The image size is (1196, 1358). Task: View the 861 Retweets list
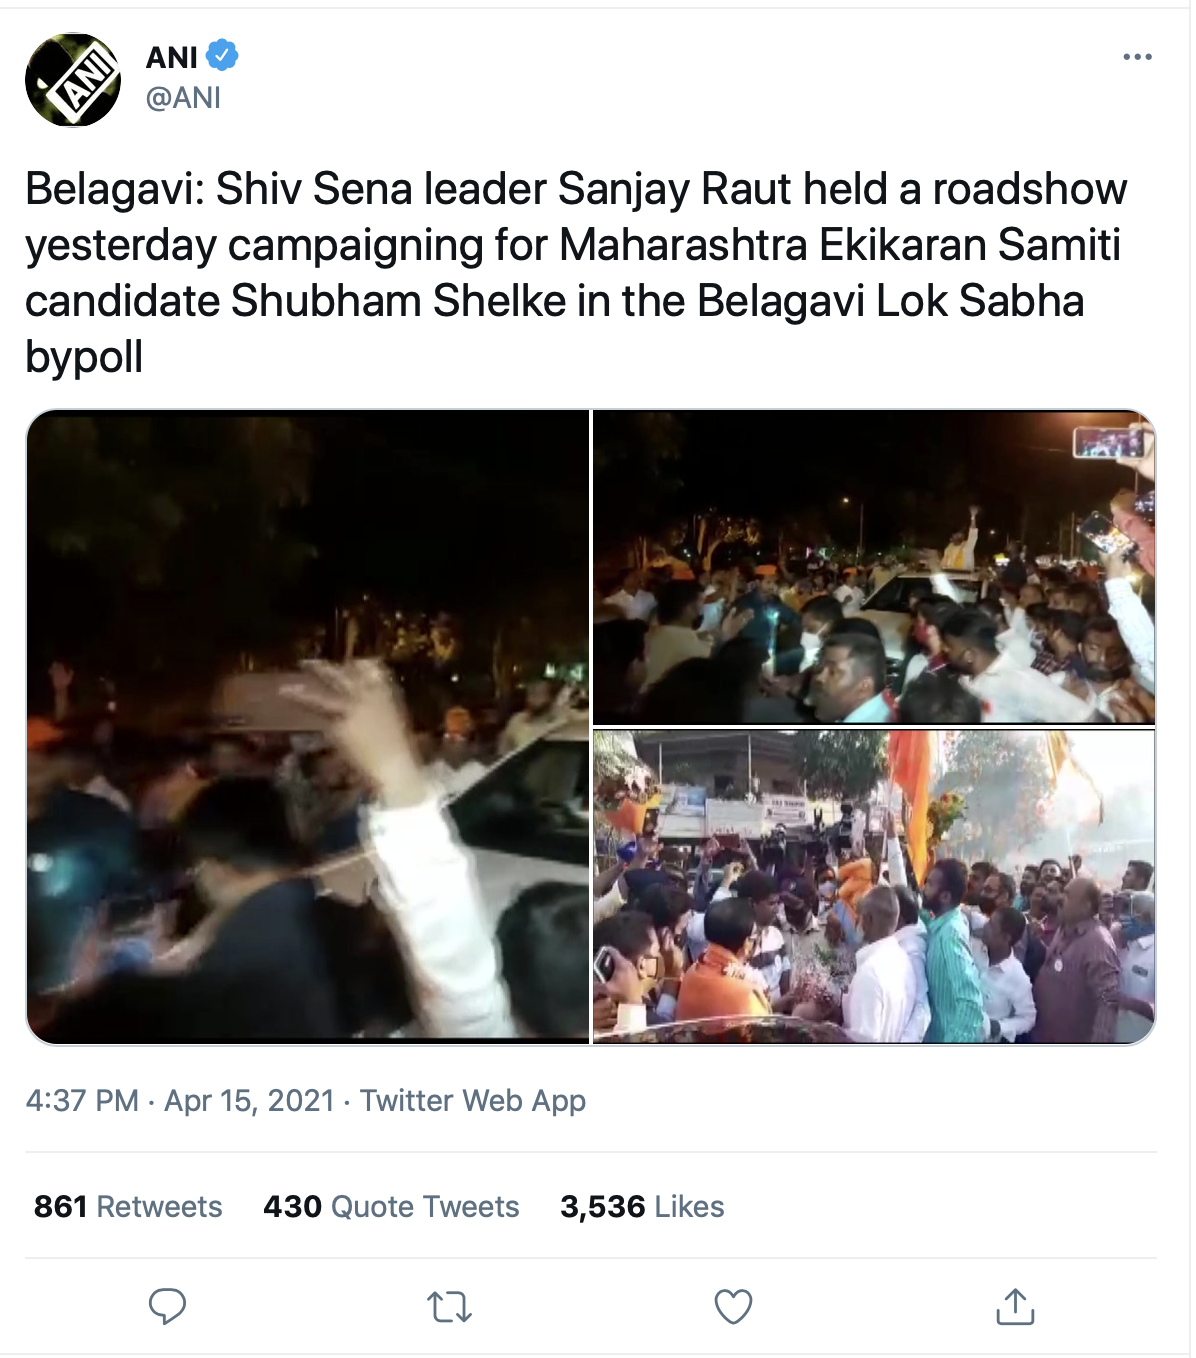(128, 1206)
